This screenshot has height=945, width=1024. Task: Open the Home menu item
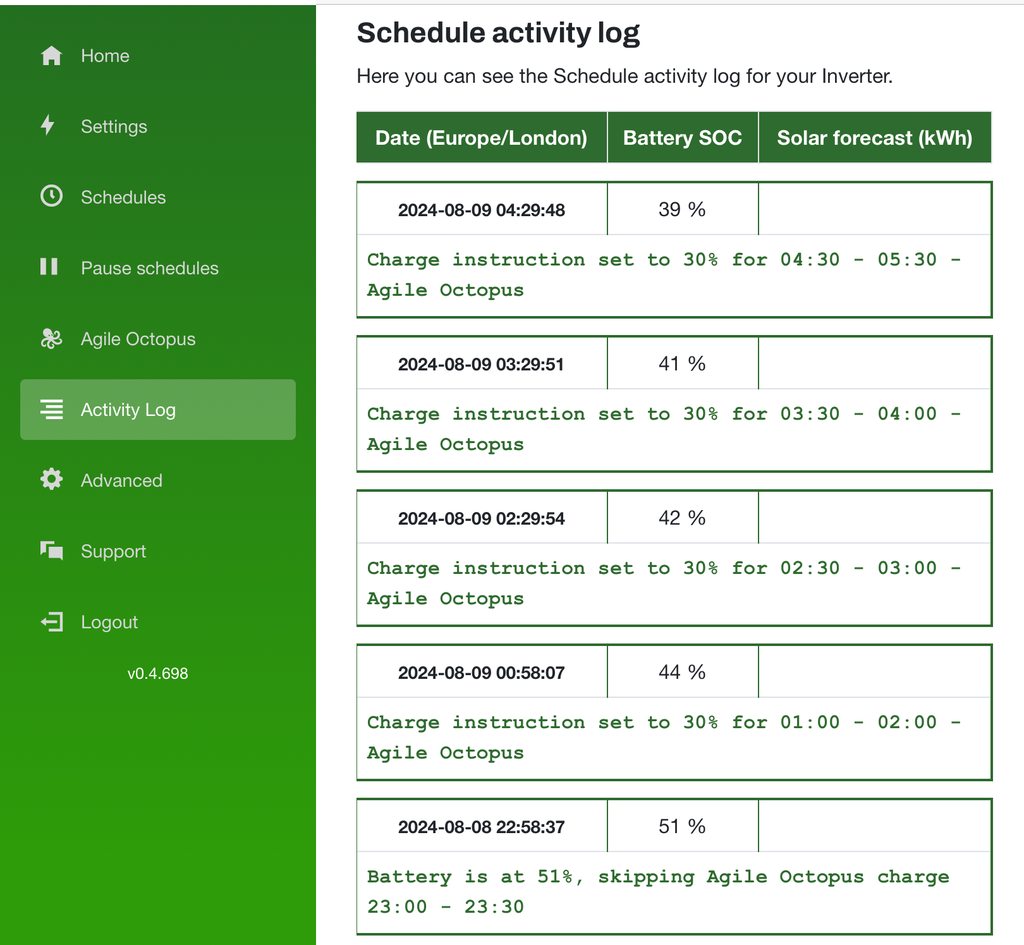(105, 56)
